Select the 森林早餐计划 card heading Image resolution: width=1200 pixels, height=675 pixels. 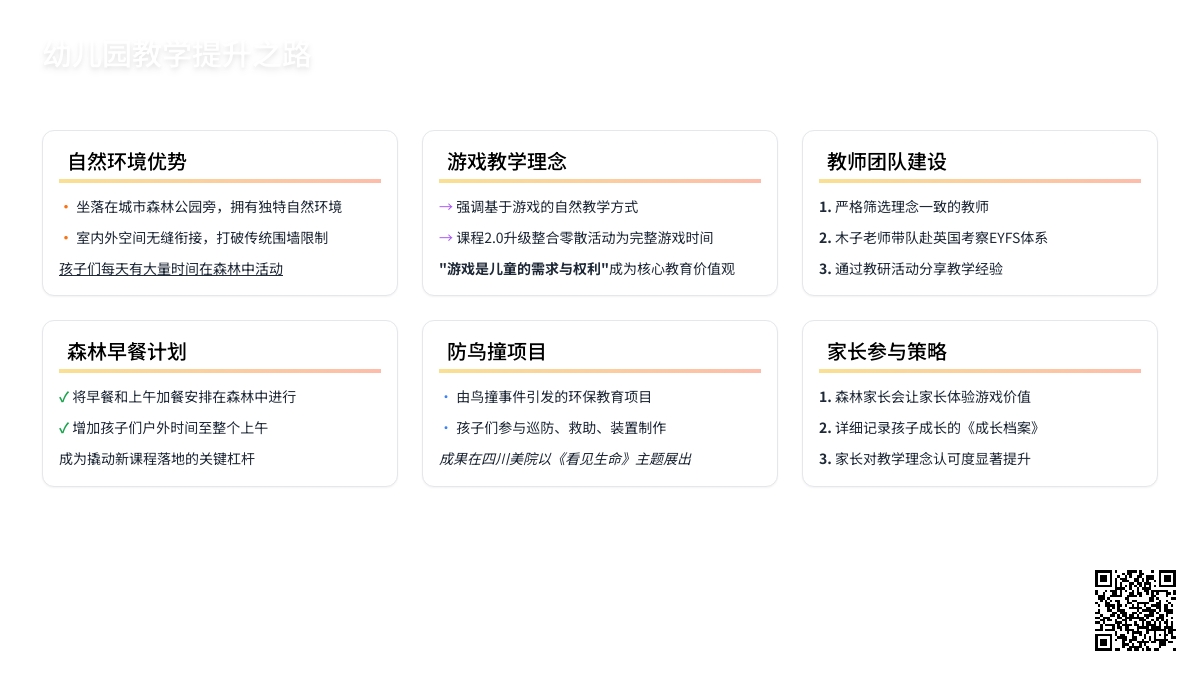(x=127, y=351)
